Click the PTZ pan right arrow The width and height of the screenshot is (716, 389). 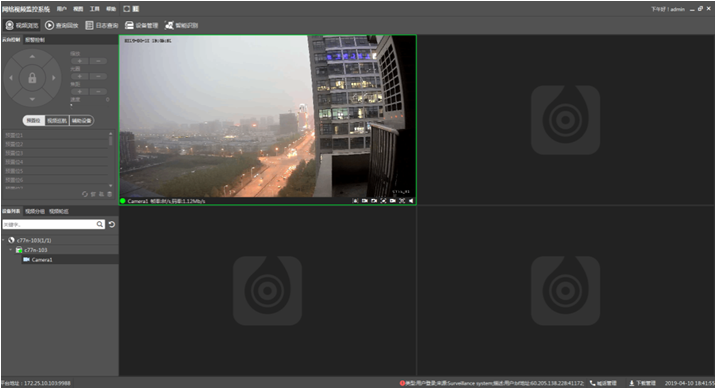[x=53, y=78]
